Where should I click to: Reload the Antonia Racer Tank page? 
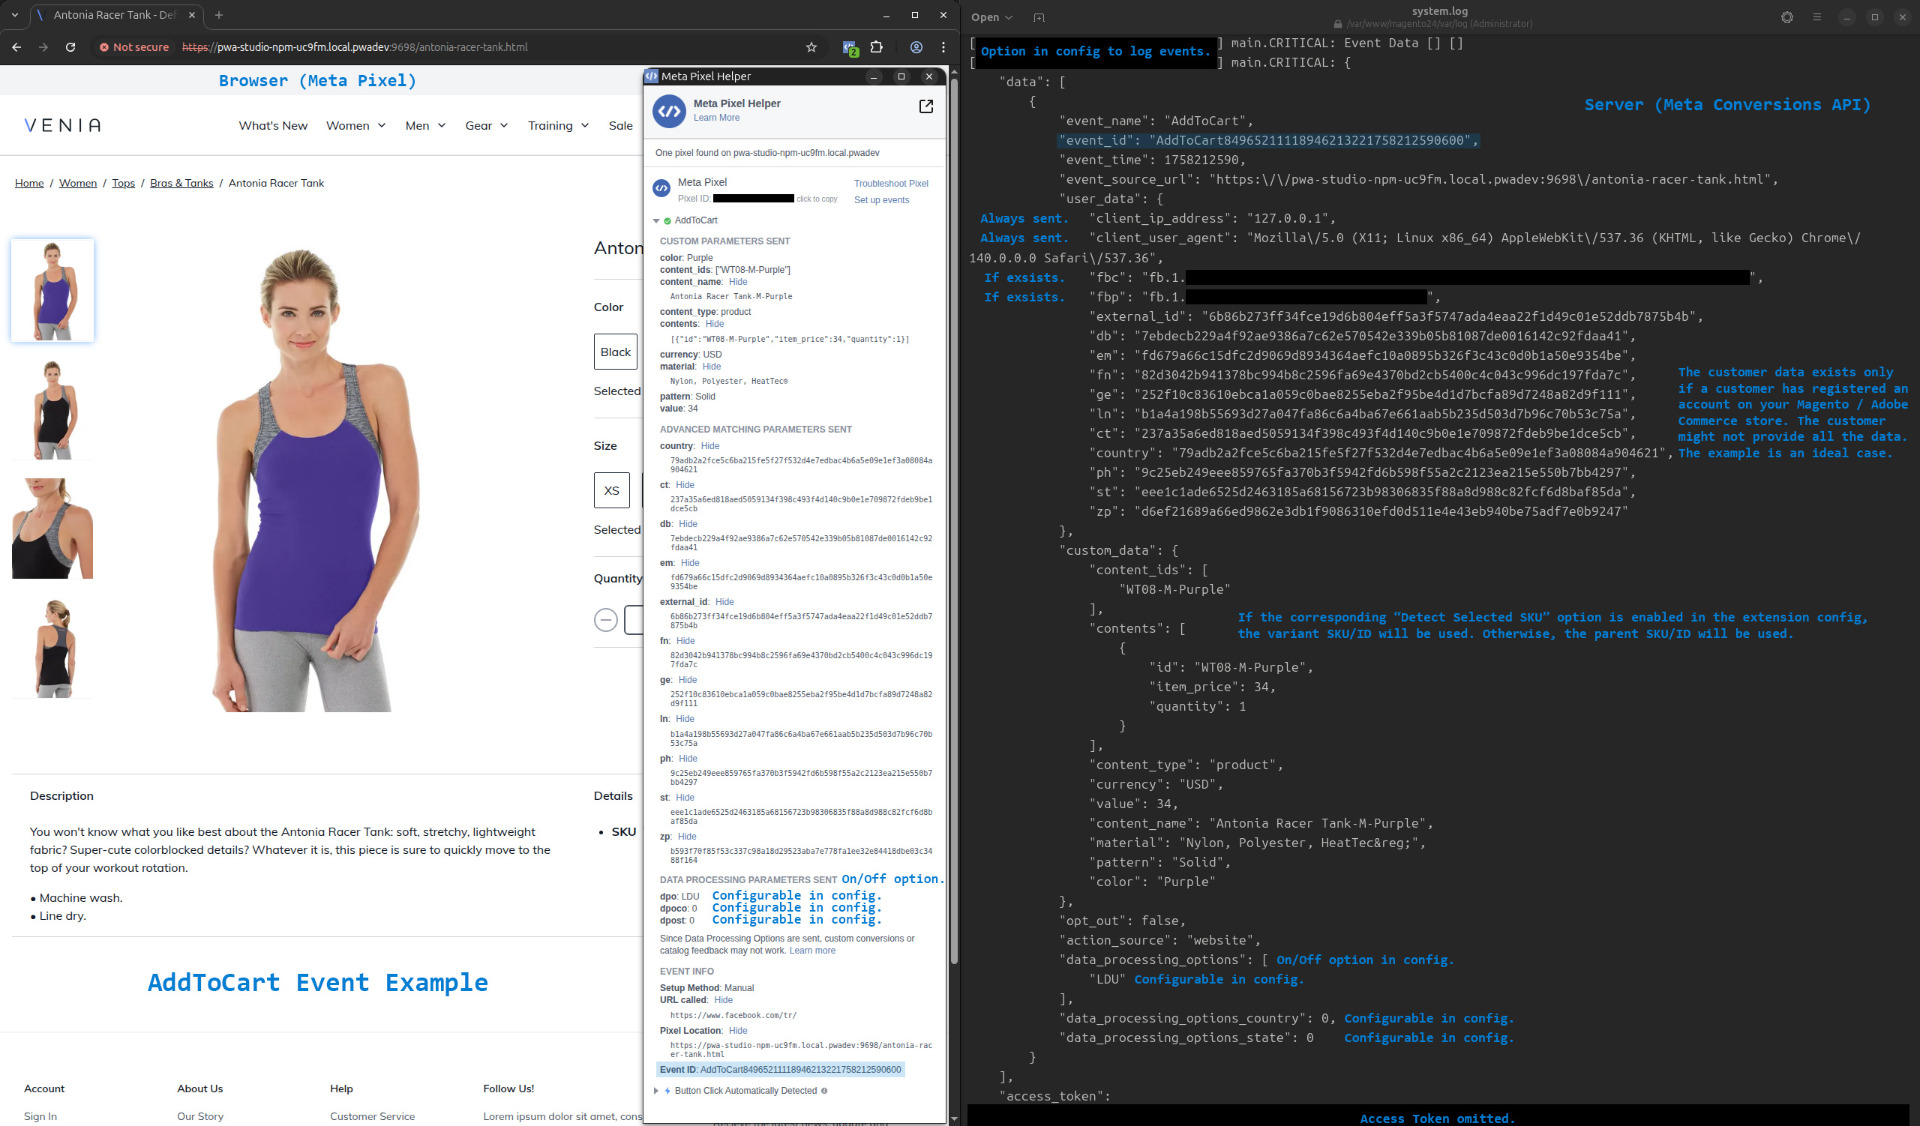[70, 47]
